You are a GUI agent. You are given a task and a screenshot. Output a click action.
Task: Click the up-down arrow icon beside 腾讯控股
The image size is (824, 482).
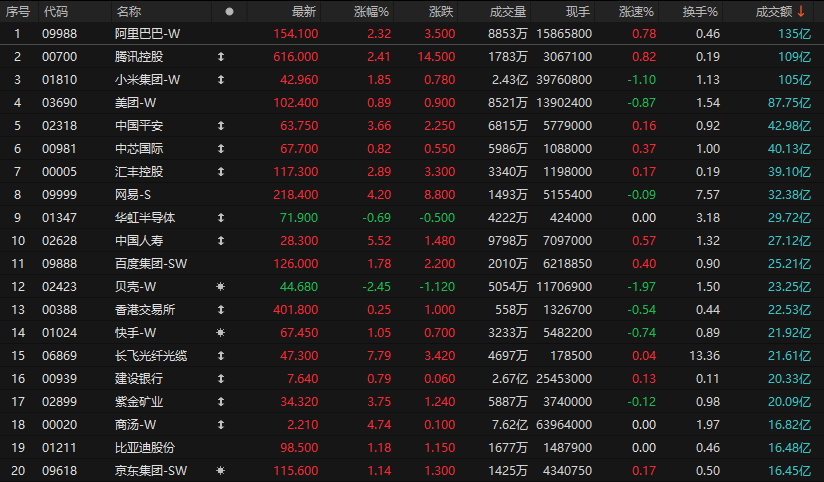[x=221, y=56]
